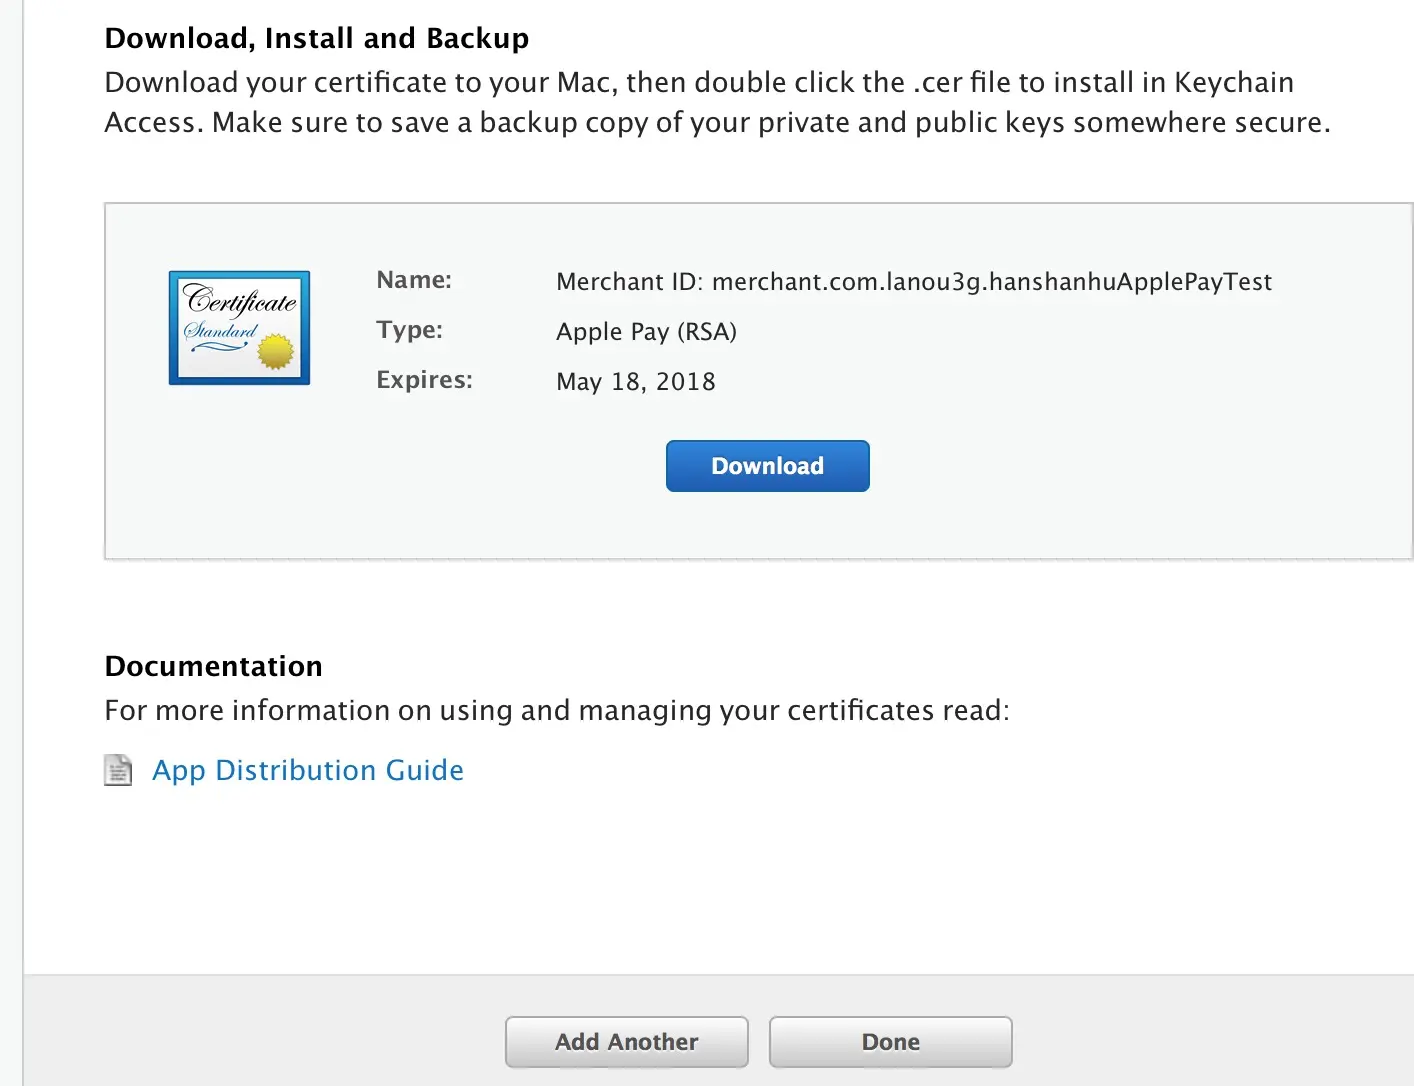Click the left page border strip
The height and width of the screenshot is (1086, 1414).
[x=11, y=540]
